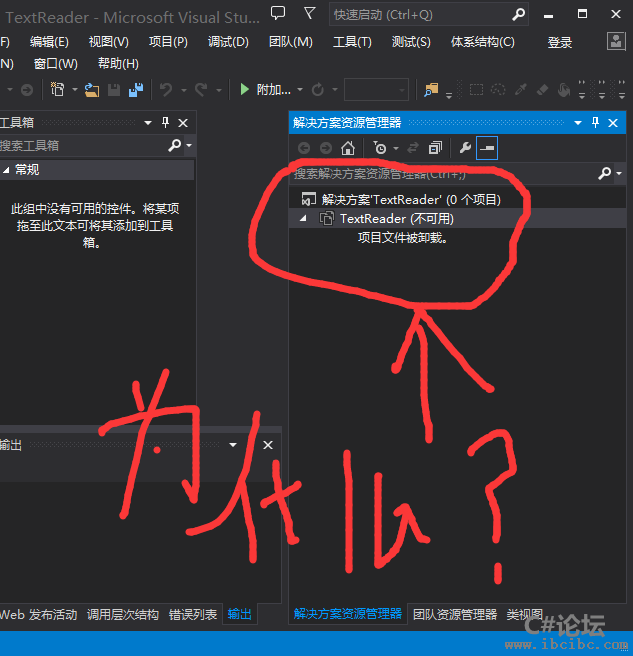
Task: Switch to the 调用层次结构 tab
Action: (x=123, y=614)
